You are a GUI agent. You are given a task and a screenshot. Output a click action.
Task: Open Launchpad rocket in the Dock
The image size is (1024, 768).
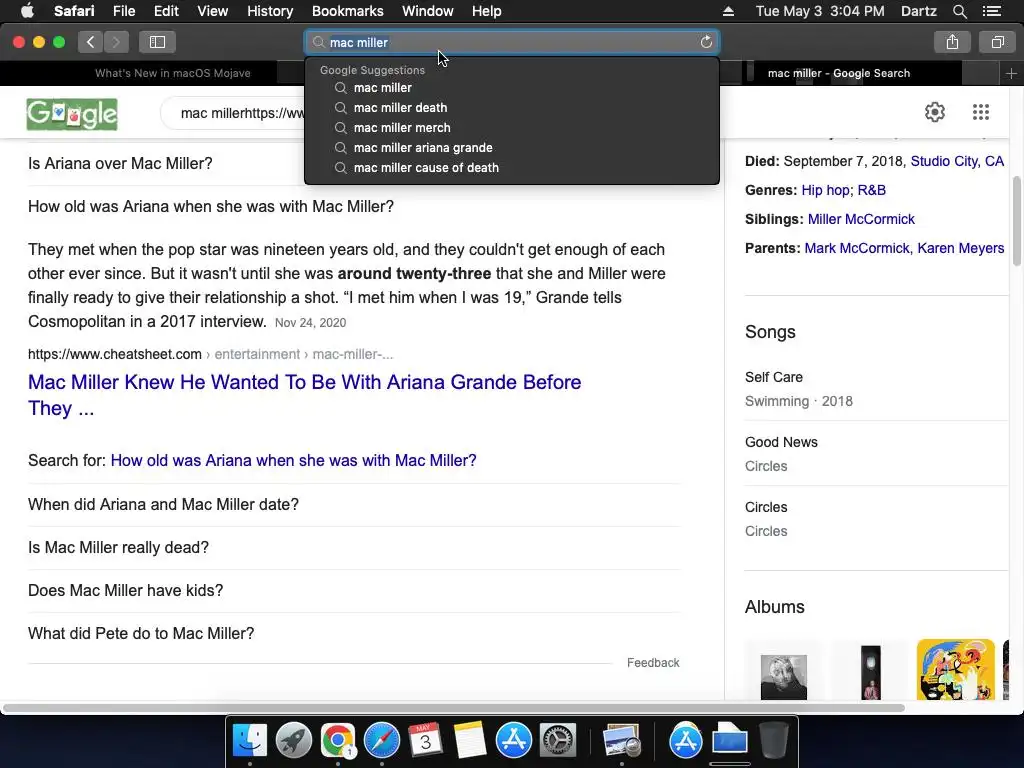tap(293, 741)
